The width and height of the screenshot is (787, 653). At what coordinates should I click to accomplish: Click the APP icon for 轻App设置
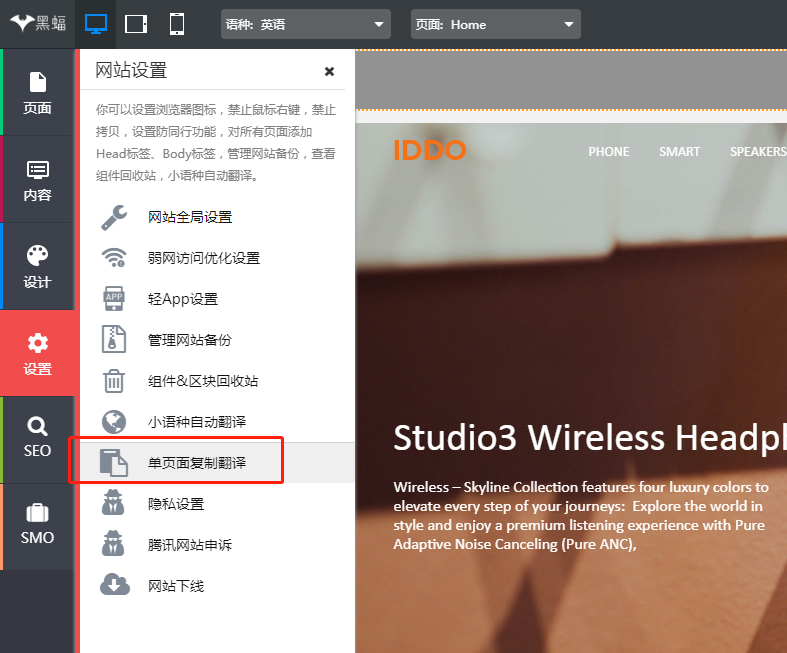pos(115,299)
